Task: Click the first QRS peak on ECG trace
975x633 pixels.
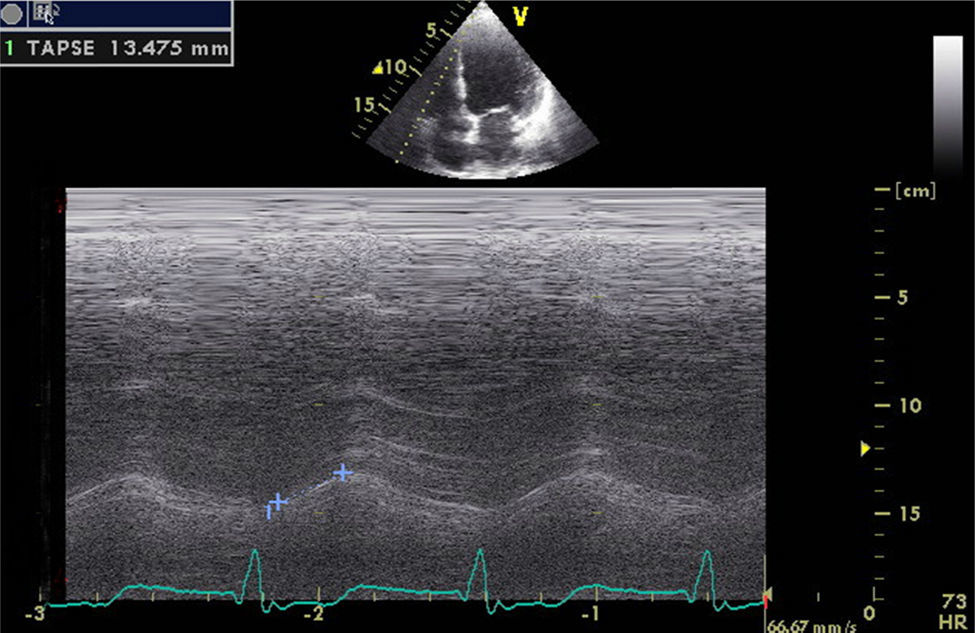Action: point(255,551)
